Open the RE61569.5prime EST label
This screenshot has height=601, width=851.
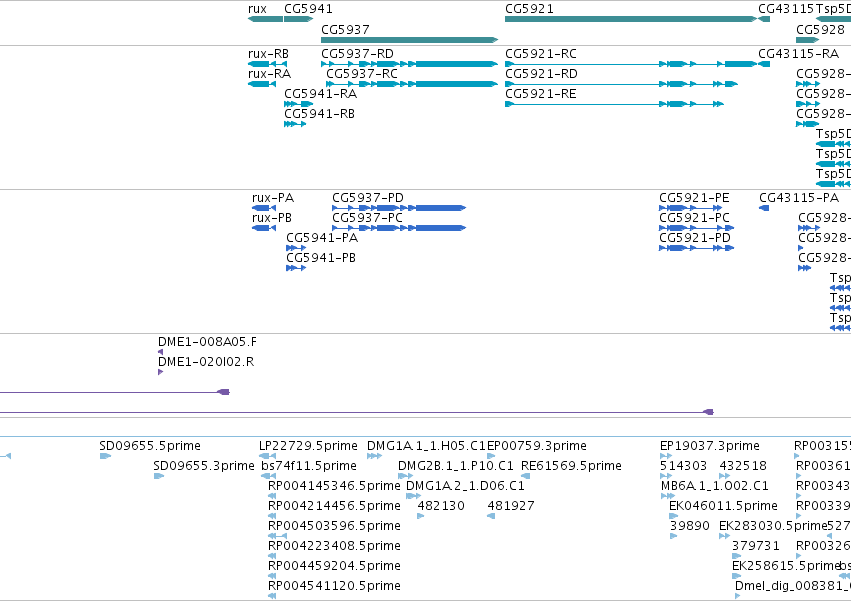click(x=571, y=466)
